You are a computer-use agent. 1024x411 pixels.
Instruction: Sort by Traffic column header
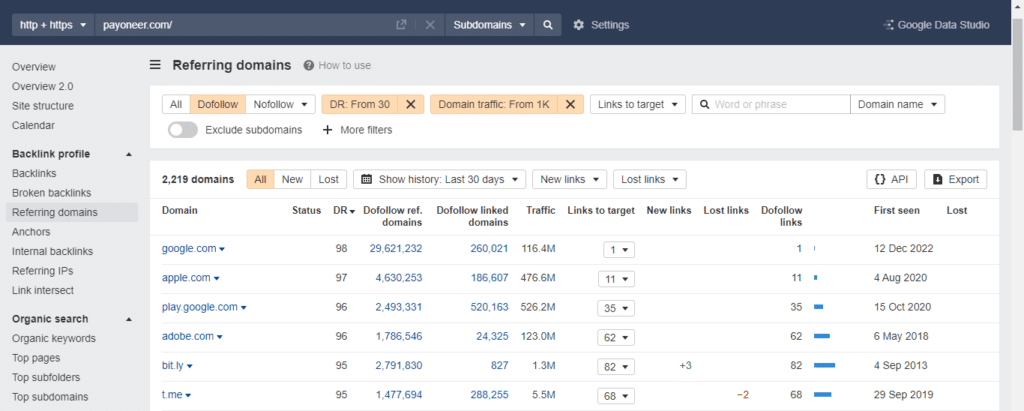click(x=541, y=210)
